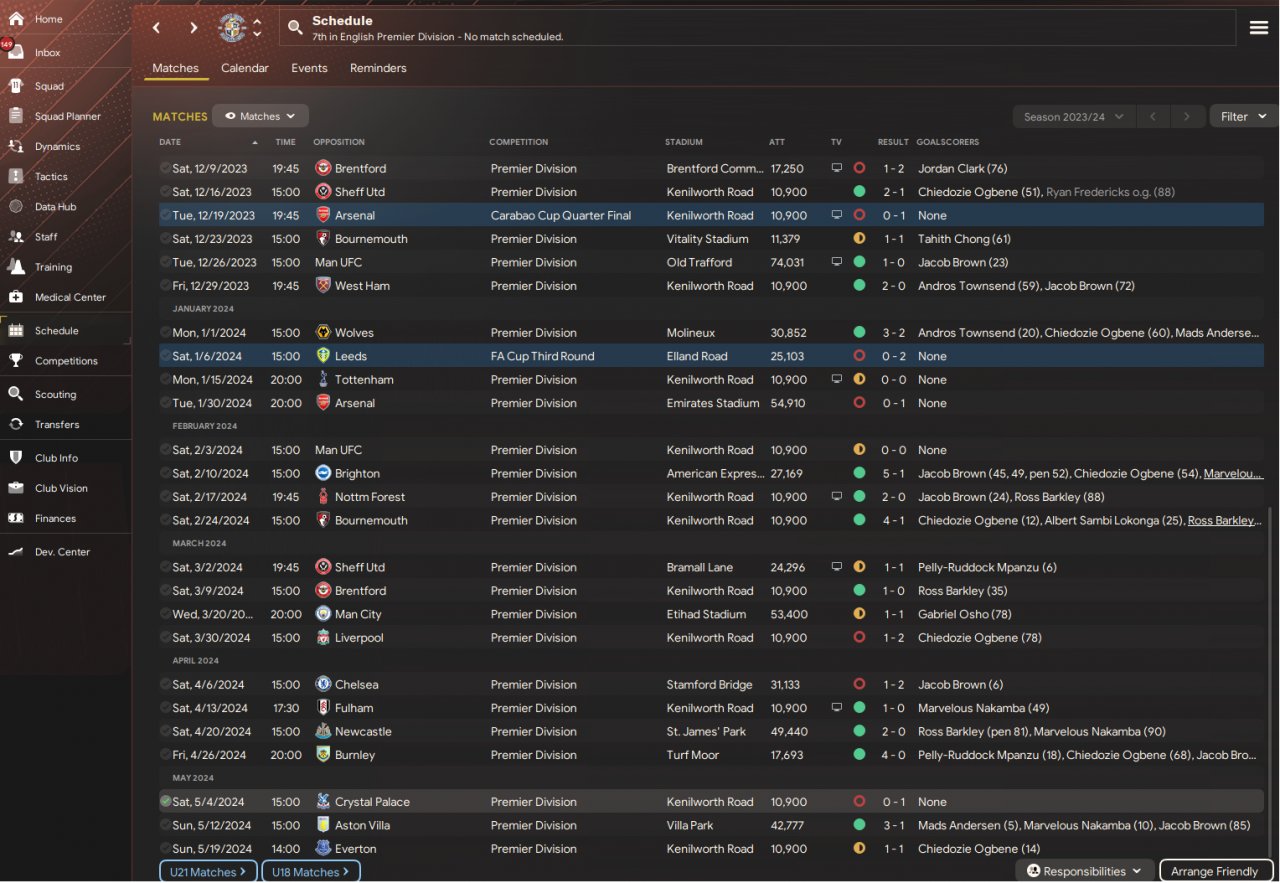Open the Brighton opposition link

357,473
